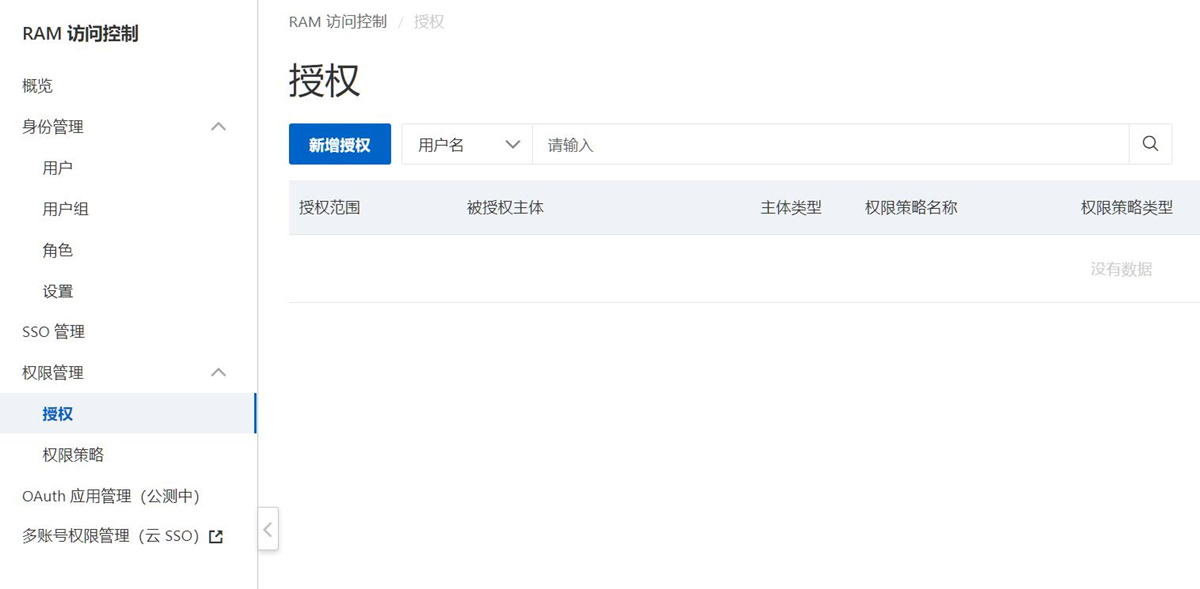
Task: Click RAM 访问控制 breadcrumb link
Action: (x=337, y=21)
